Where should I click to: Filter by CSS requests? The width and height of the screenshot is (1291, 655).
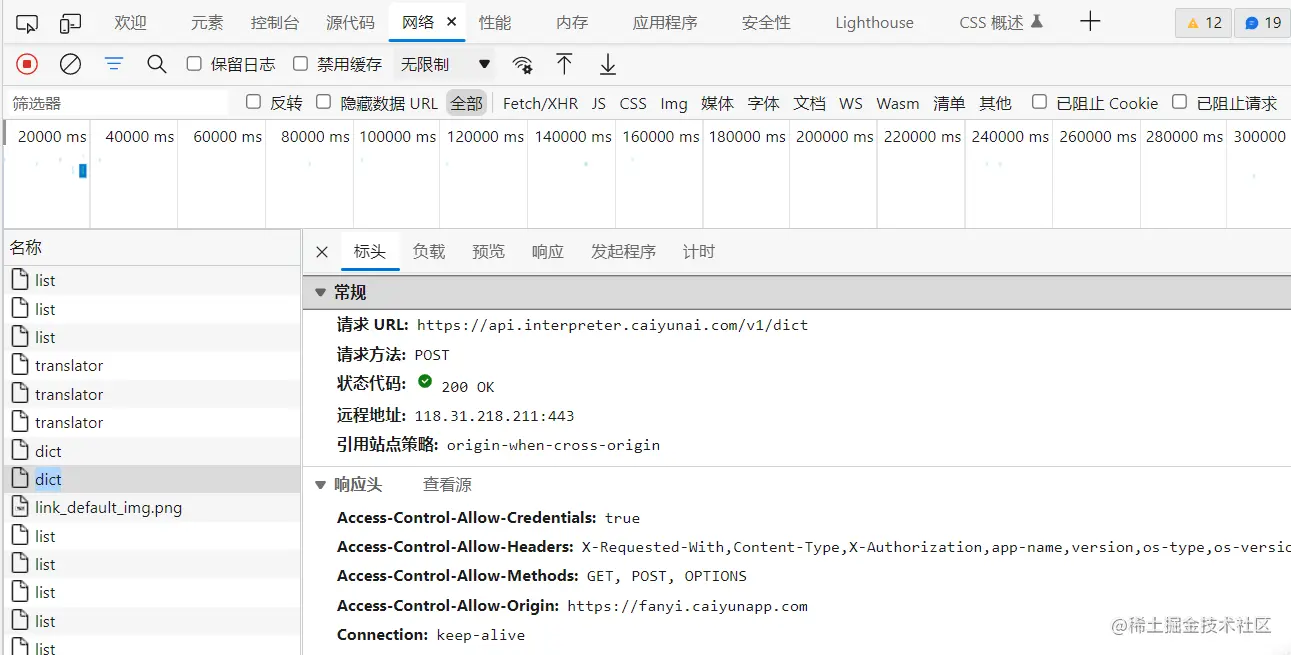(x=633, y=103)
